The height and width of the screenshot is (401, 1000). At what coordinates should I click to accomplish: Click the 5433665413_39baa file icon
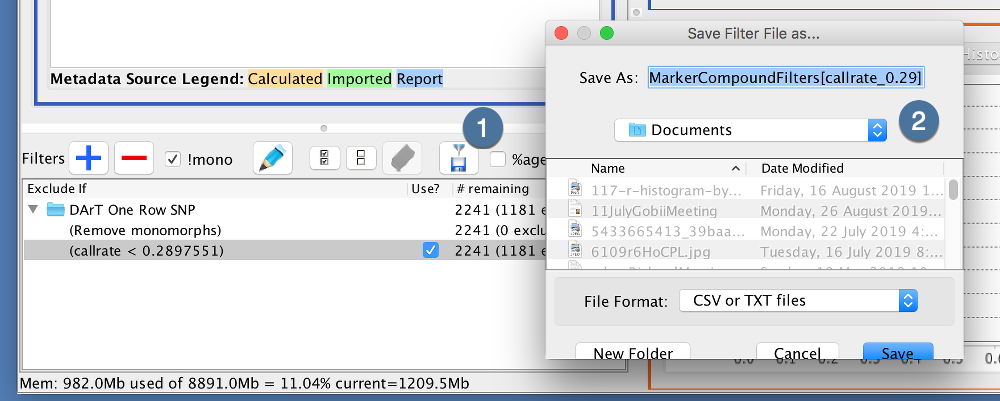click(x=576, y=231)
